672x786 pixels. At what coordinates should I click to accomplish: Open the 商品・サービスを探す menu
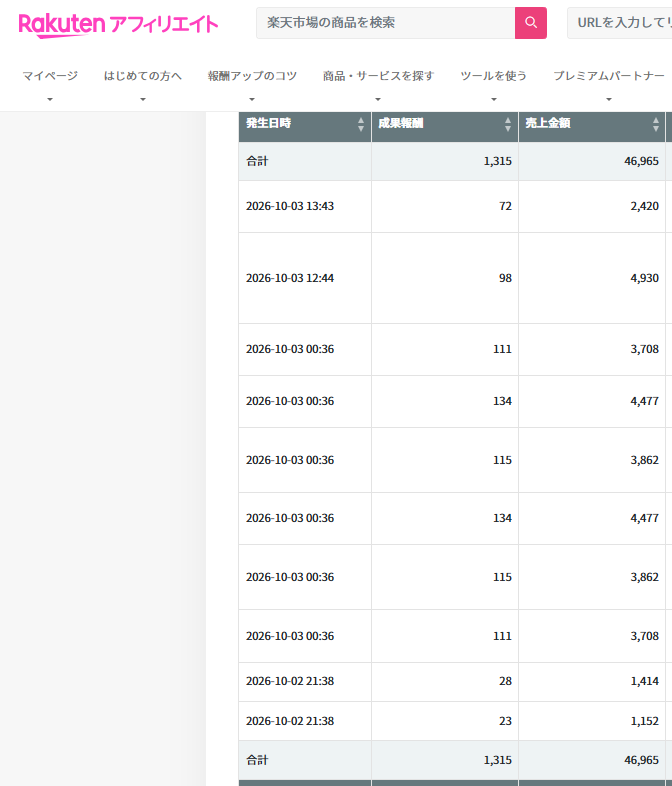click(x=378, y=76)
